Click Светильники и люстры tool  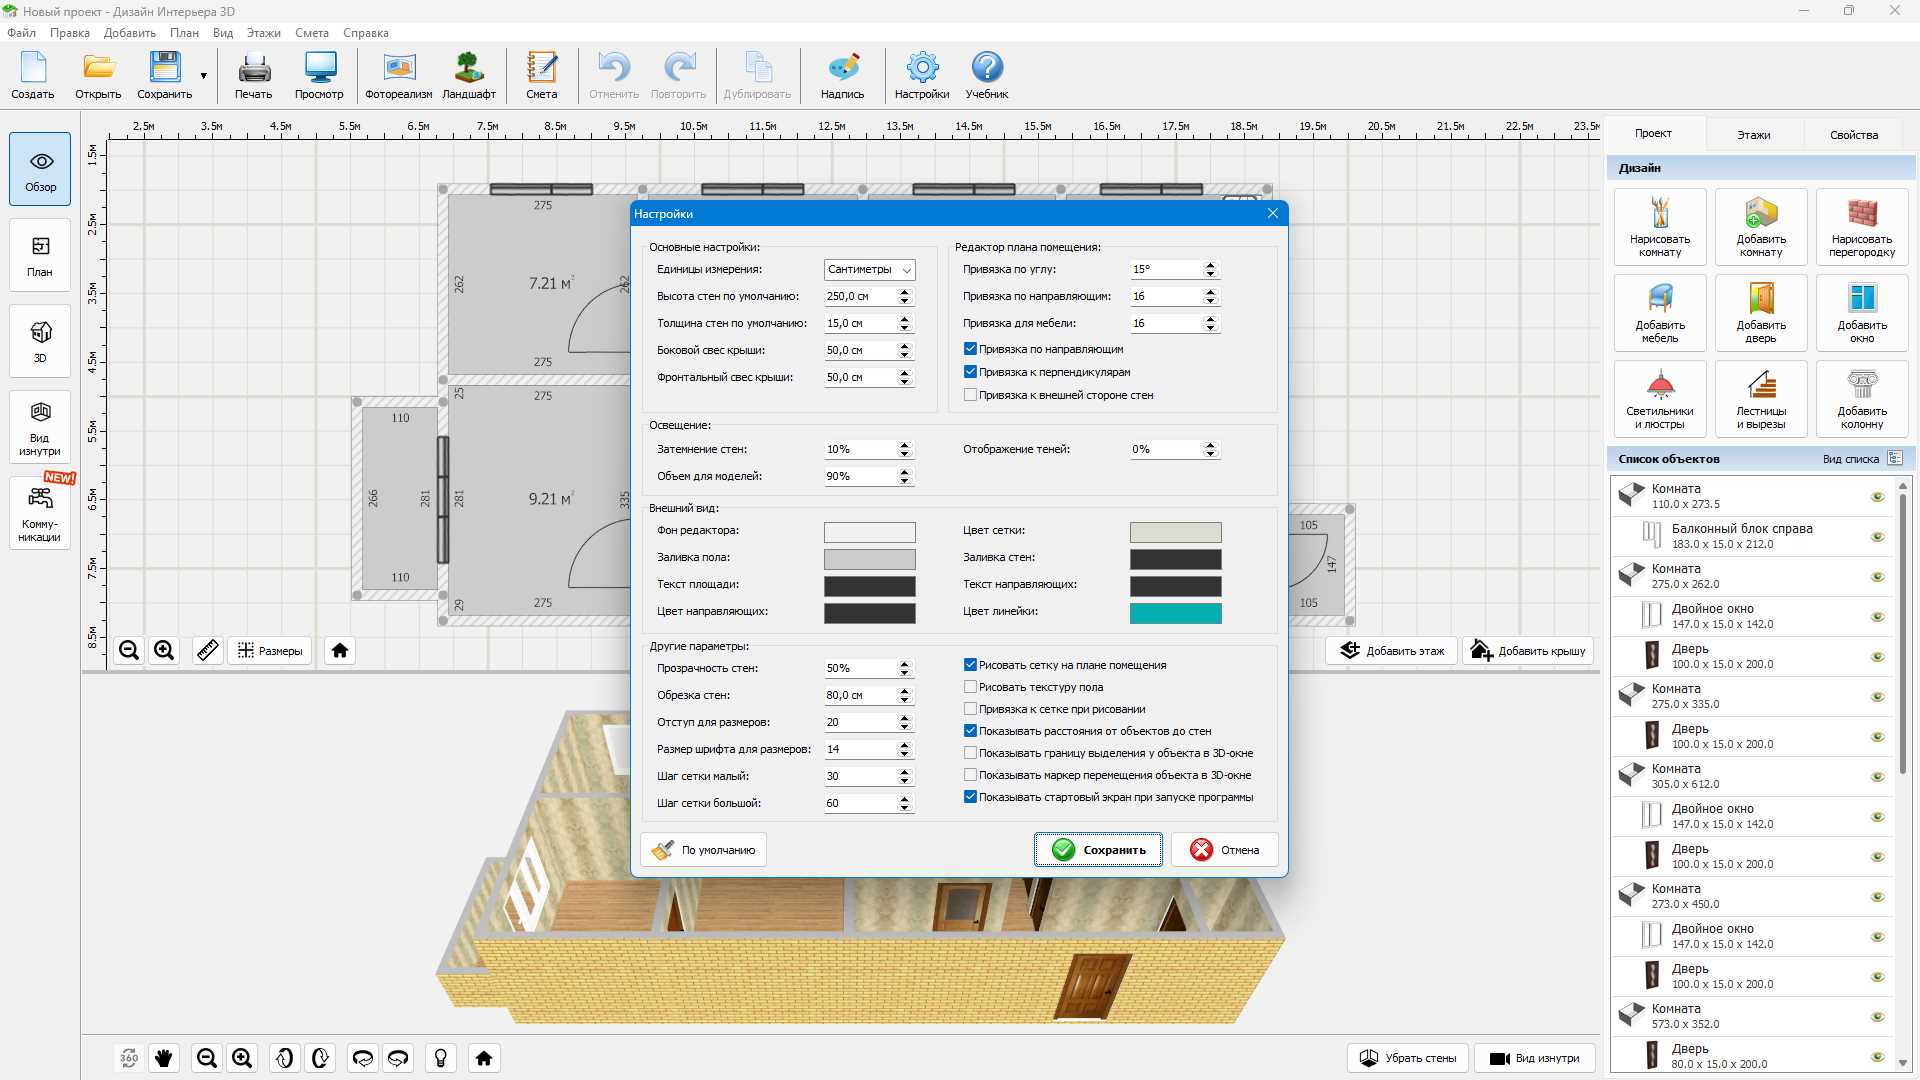click(x=1660, y=399)
